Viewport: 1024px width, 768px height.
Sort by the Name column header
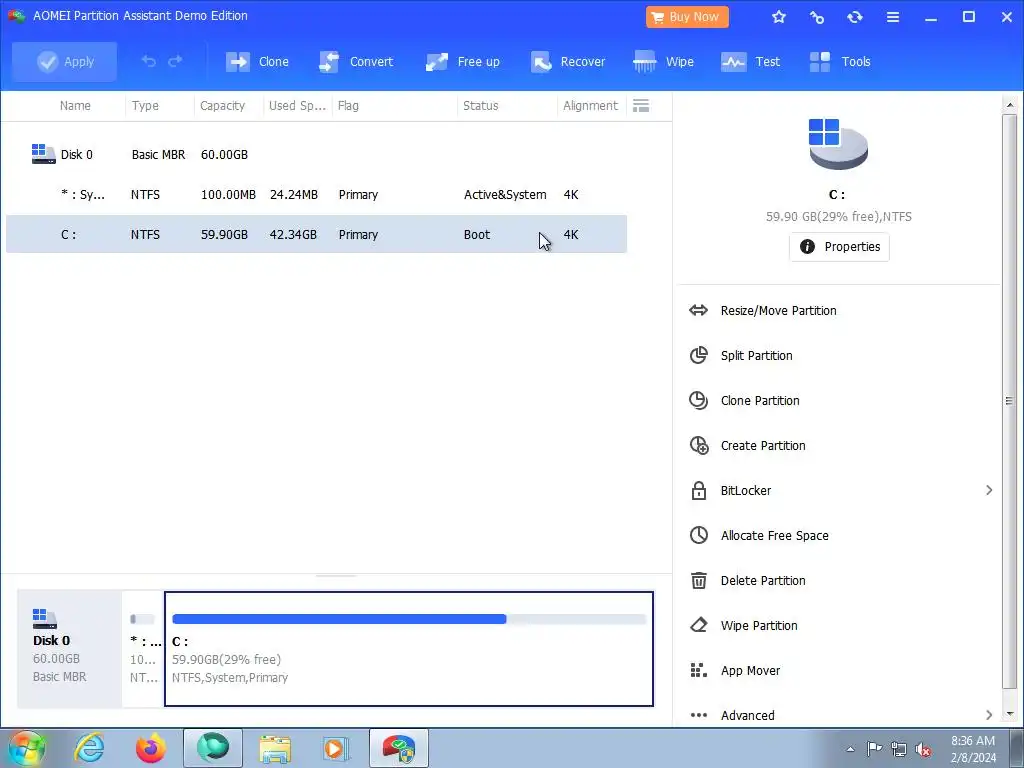(75, 106)
